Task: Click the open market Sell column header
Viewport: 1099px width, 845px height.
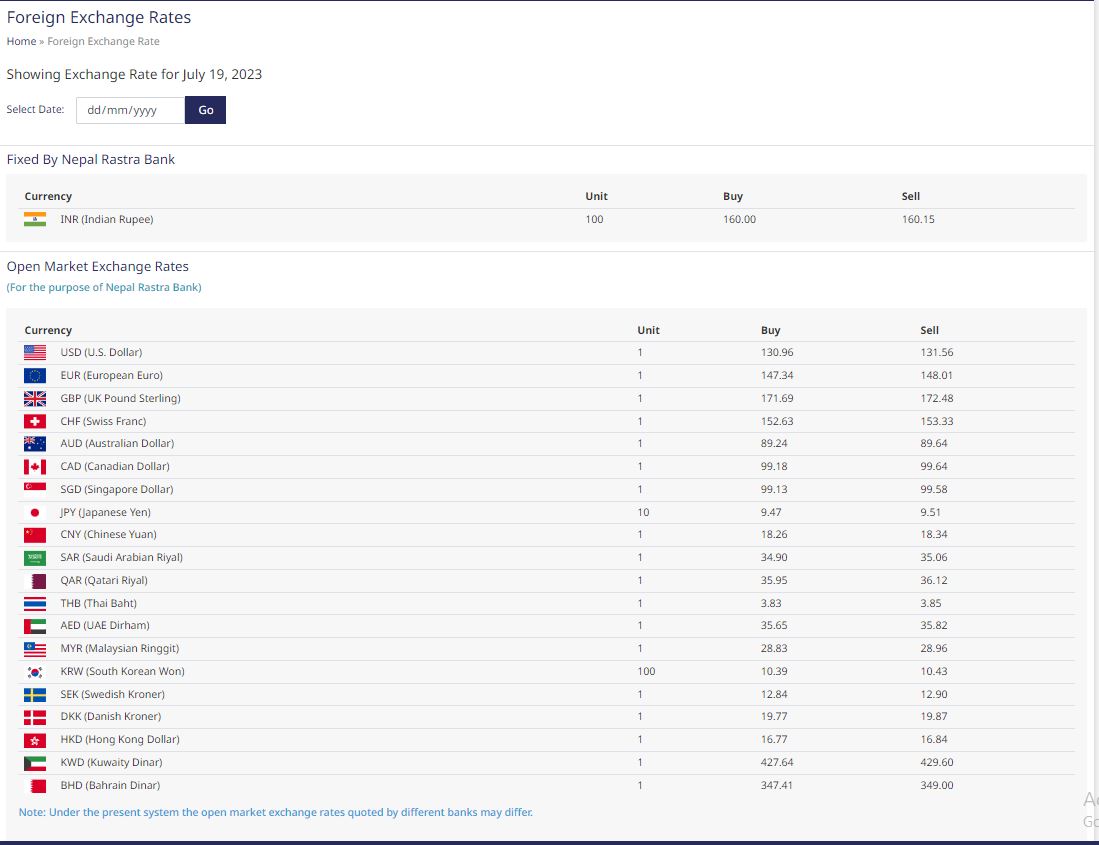Action: coord(929,331)
